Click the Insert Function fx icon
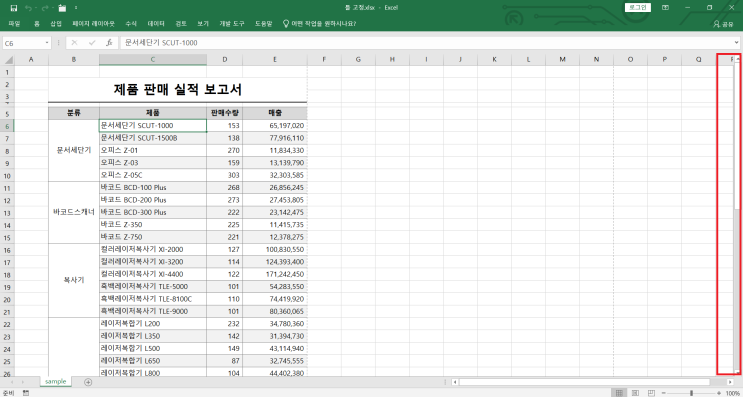Viewport: 743px width, 397px height. pyautogui.click(x=109, y=43)
